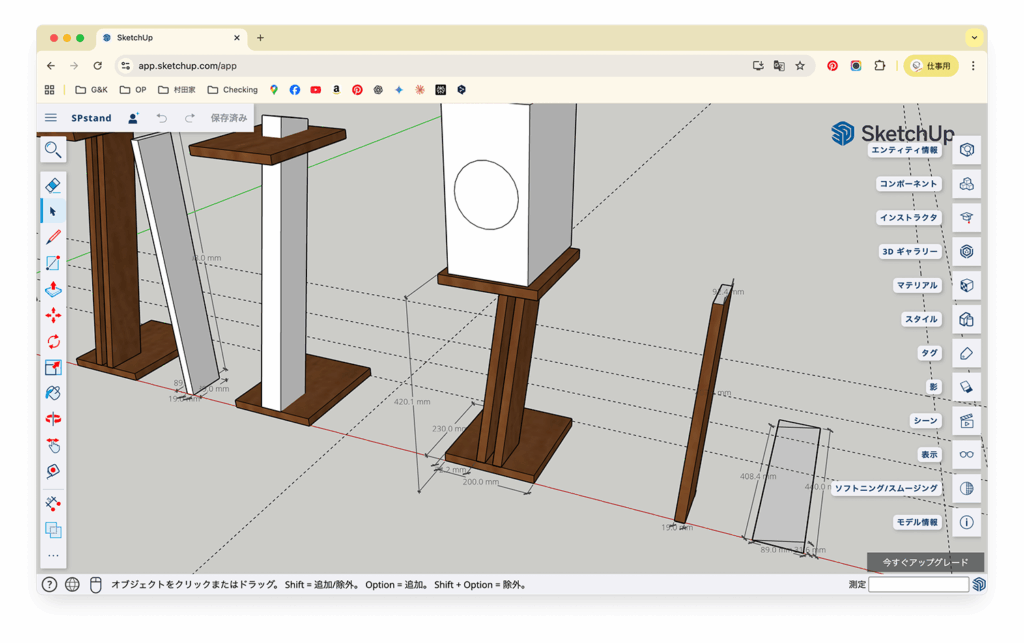The width and height of the screenshot is (1024, 643).
Task: Click the 今すぐアップグレード upgrade button
Action: pyautogui.click(x=925, y=562)
